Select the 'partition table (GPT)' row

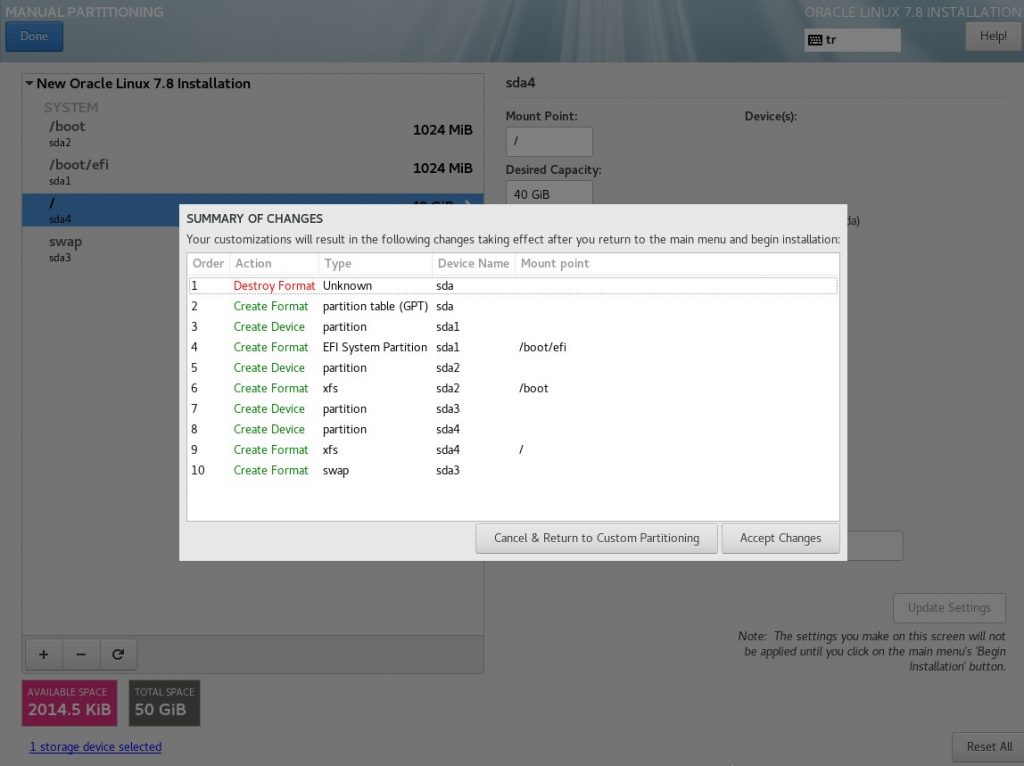click(x=513, y=306)
